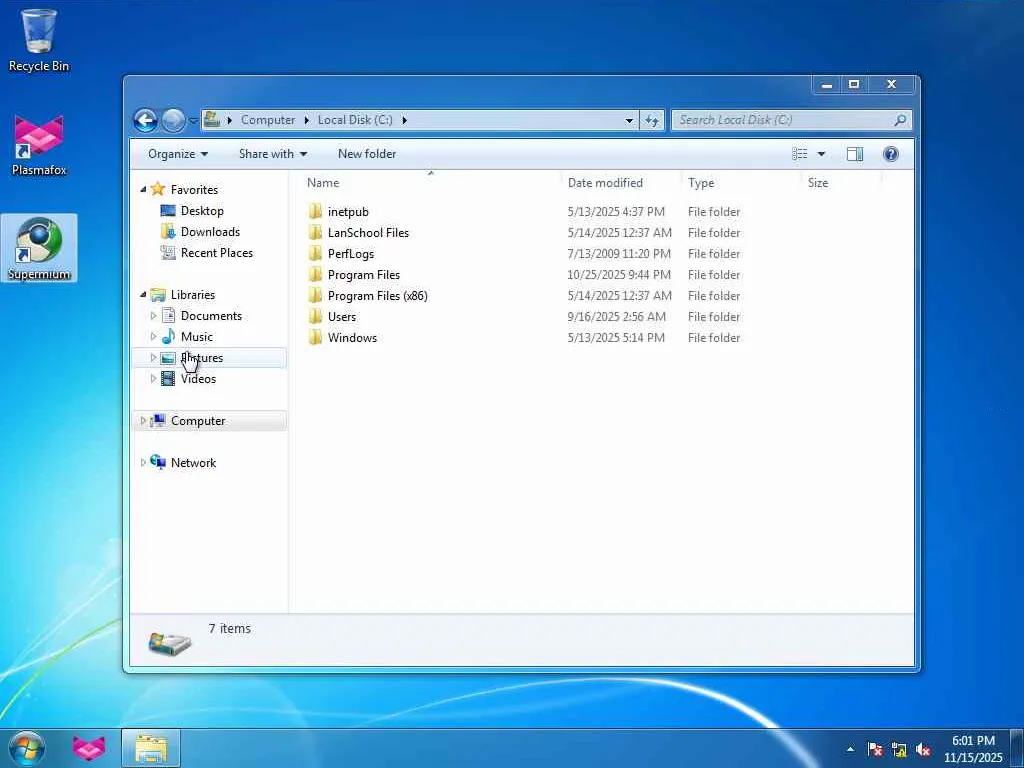1024x768 pixels.
Task: Click Computer in the address breadcrumb
Action: [268, 120]
